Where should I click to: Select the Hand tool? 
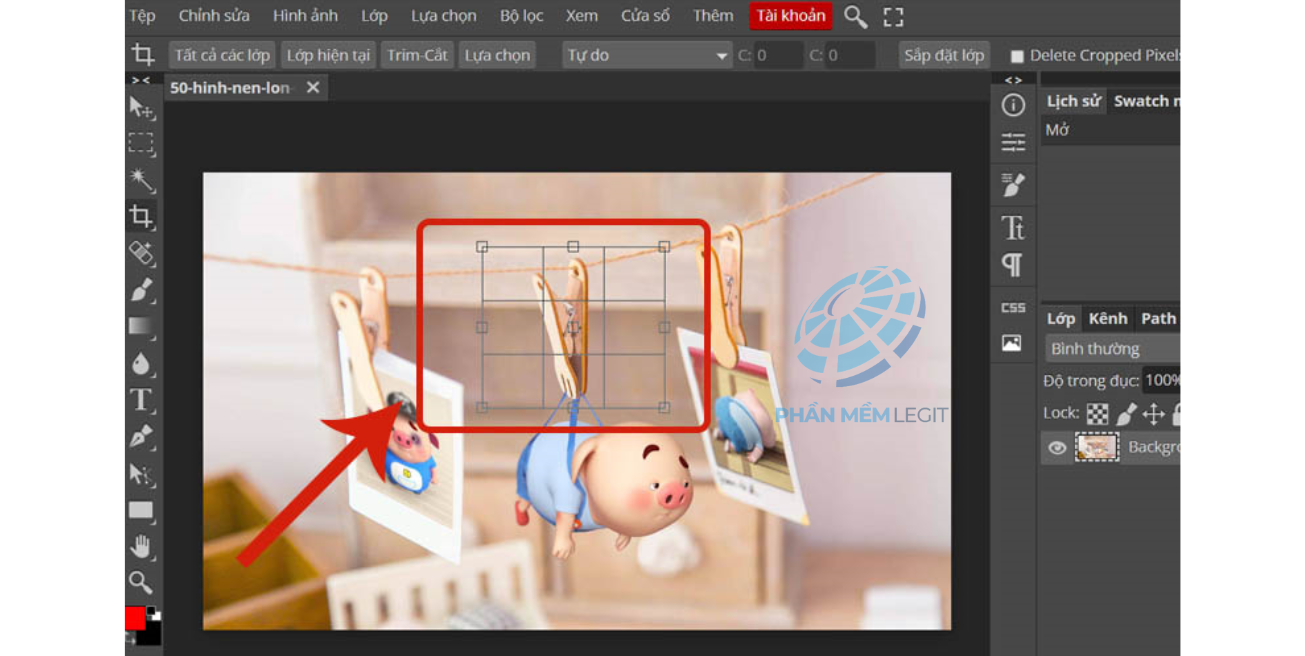[141, 546]
